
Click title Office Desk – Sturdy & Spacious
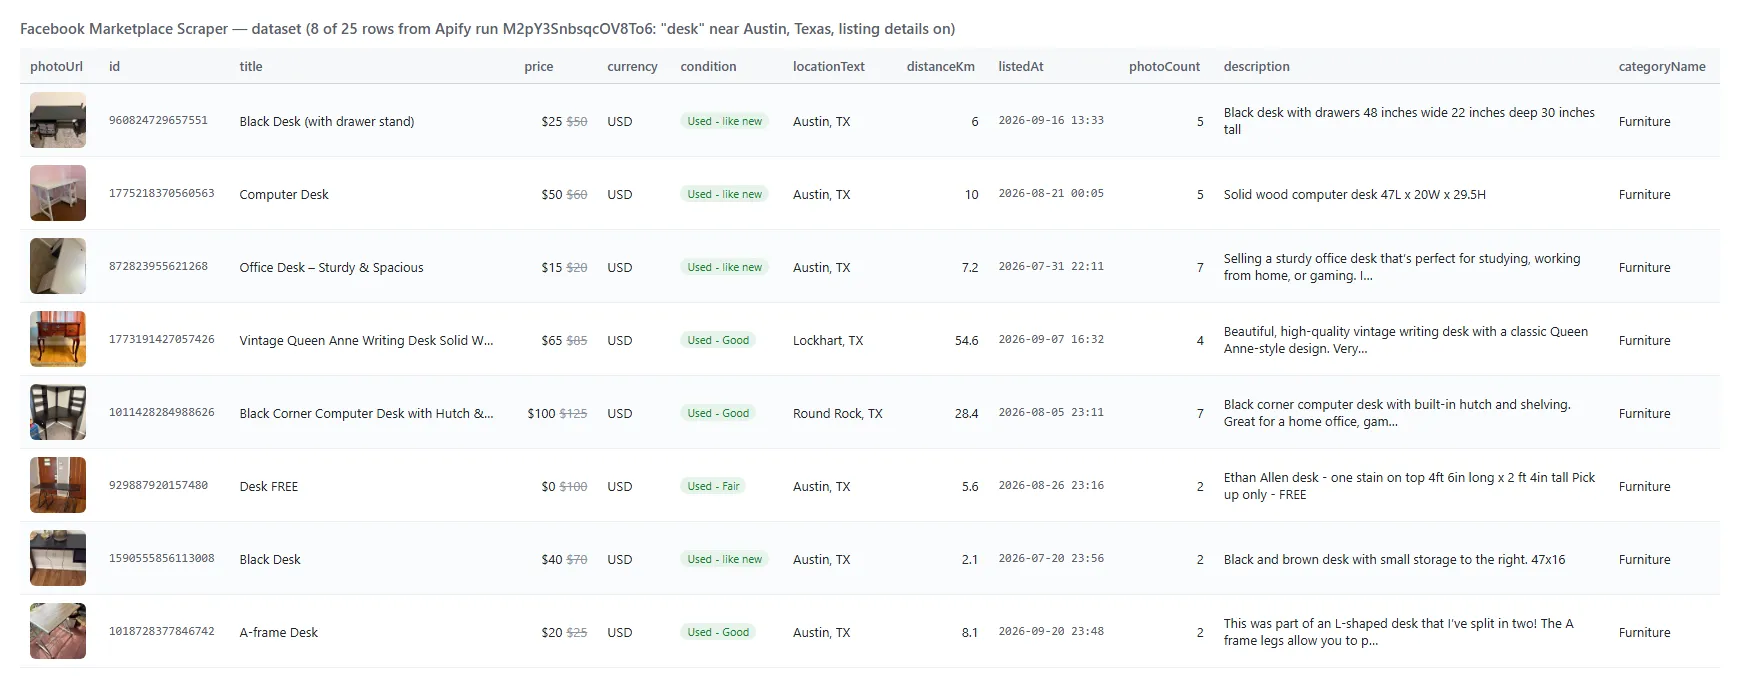pyautogui.click(x=331, y=267)
